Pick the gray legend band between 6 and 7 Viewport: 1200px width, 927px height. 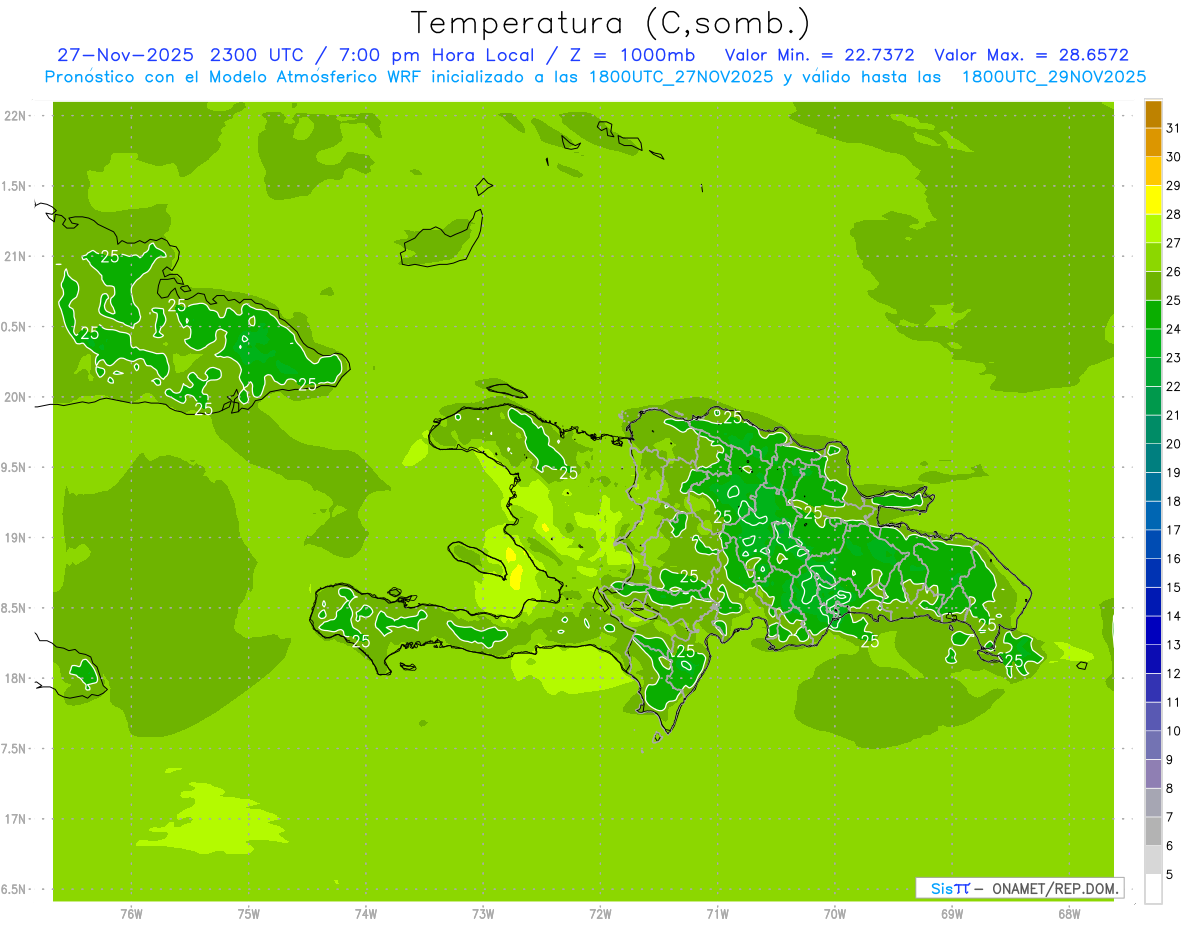(1153, 831)
